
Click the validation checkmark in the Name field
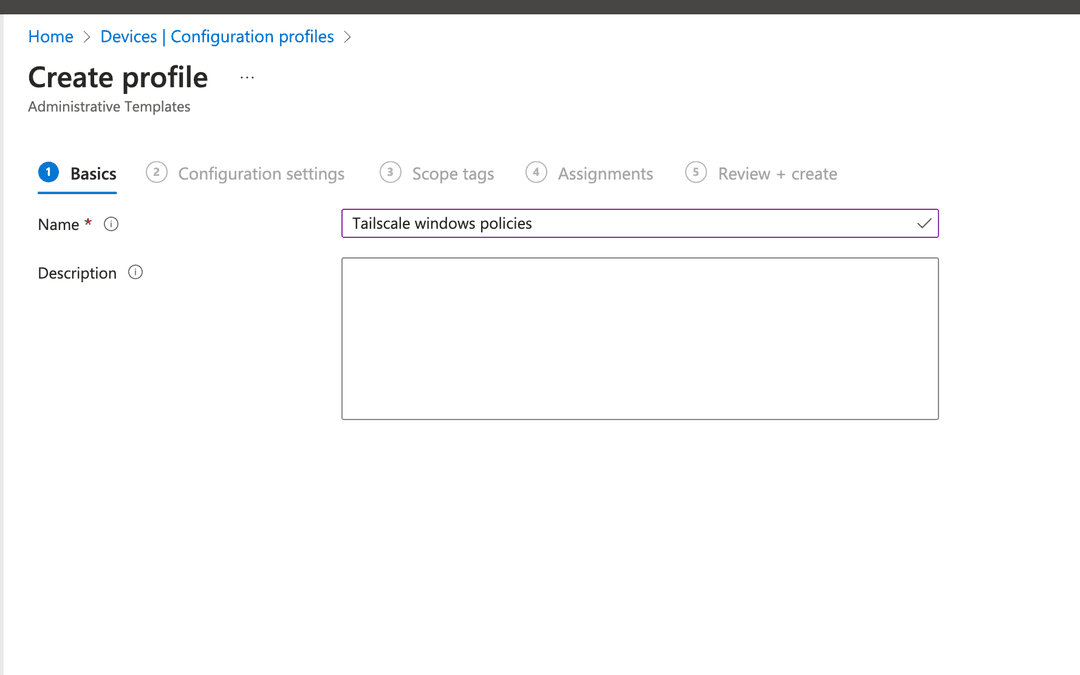[x=923, y=223]
